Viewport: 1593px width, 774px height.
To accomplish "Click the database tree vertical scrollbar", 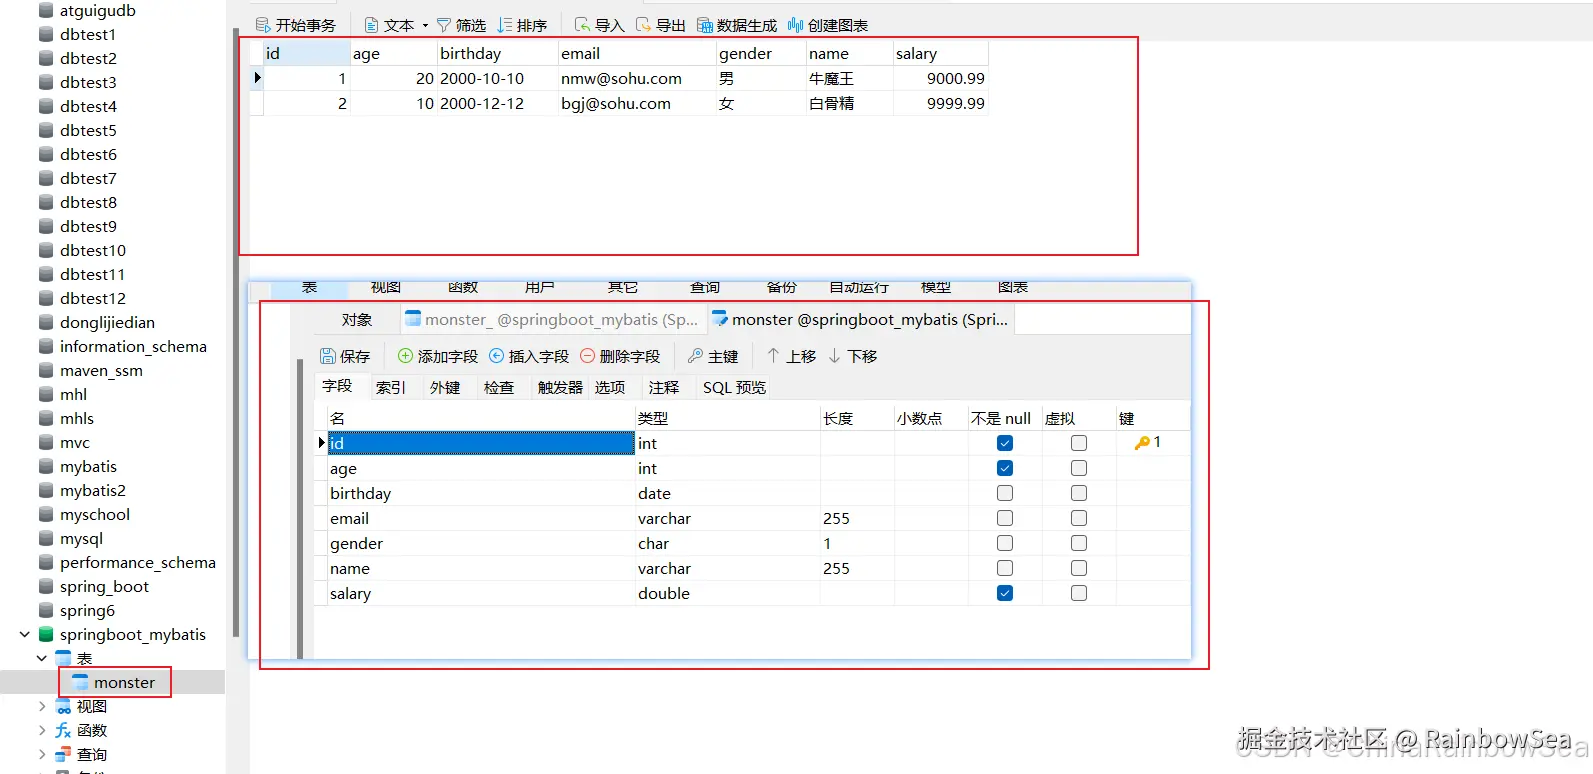I will (236, 333).
